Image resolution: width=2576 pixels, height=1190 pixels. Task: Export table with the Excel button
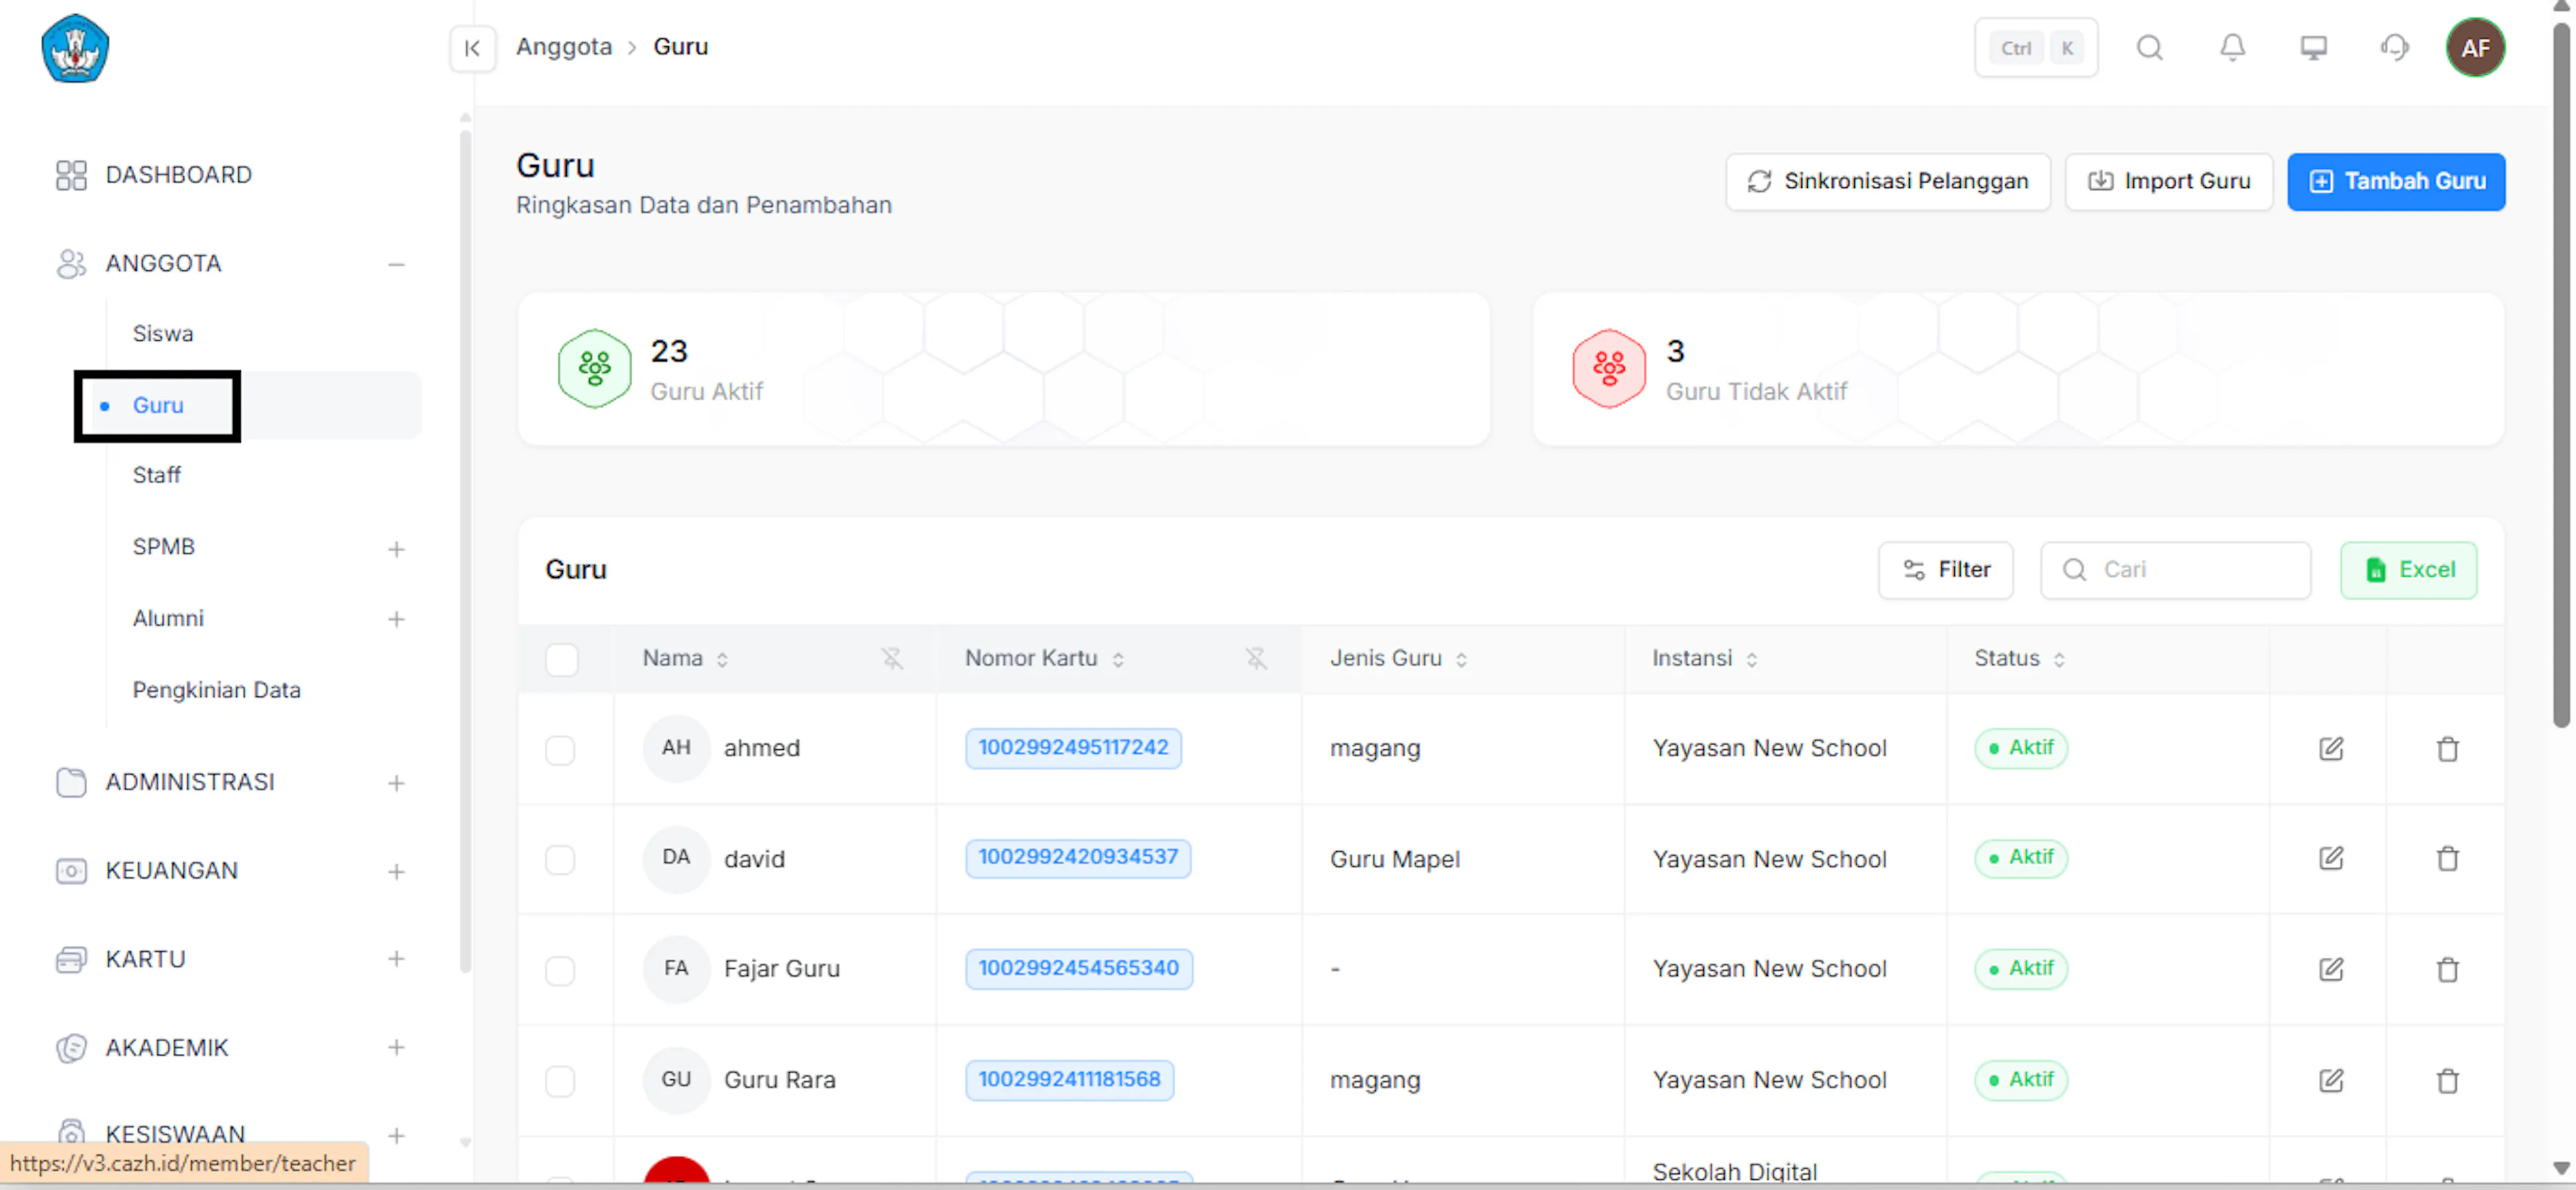2408,570
